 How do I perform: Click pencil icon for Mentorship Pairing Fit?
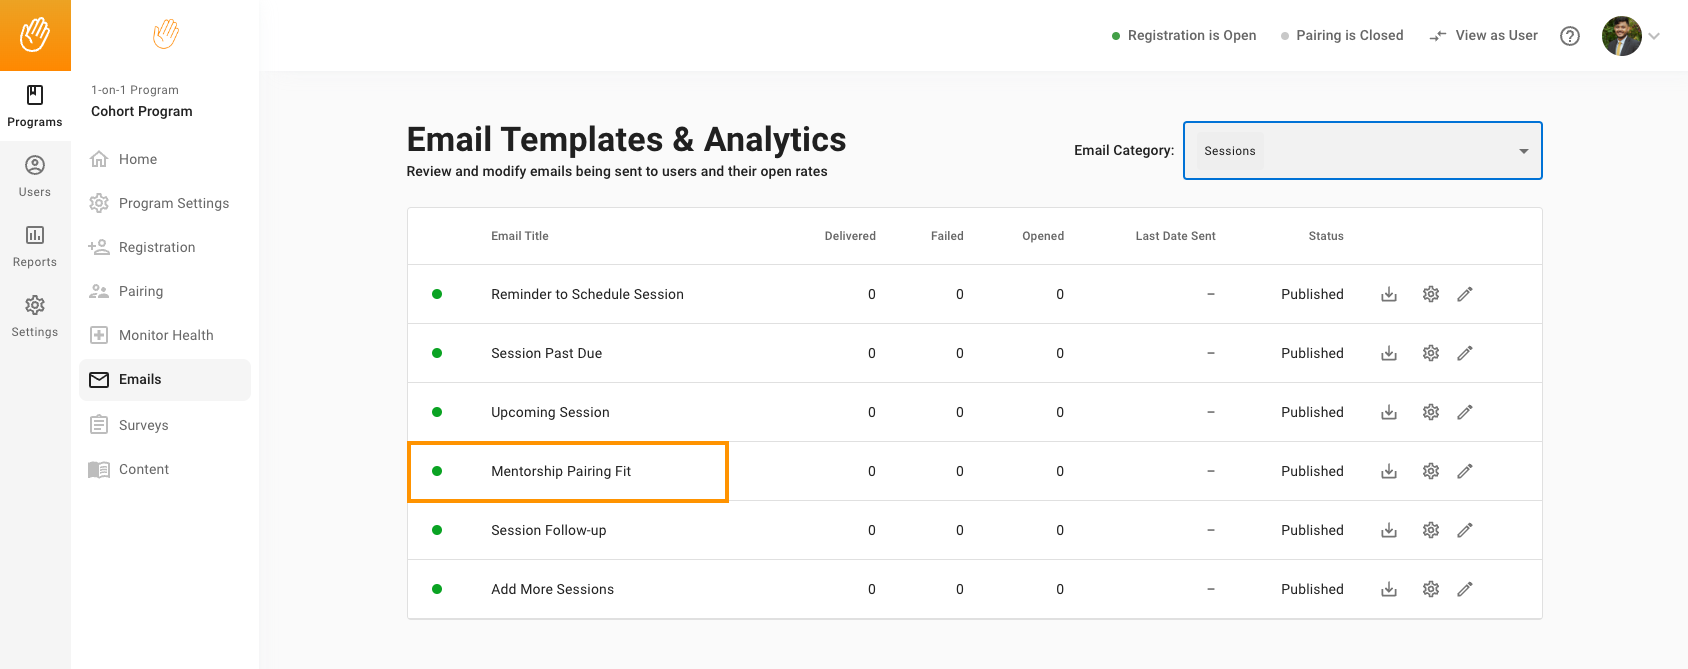[x=1465, y=471]
